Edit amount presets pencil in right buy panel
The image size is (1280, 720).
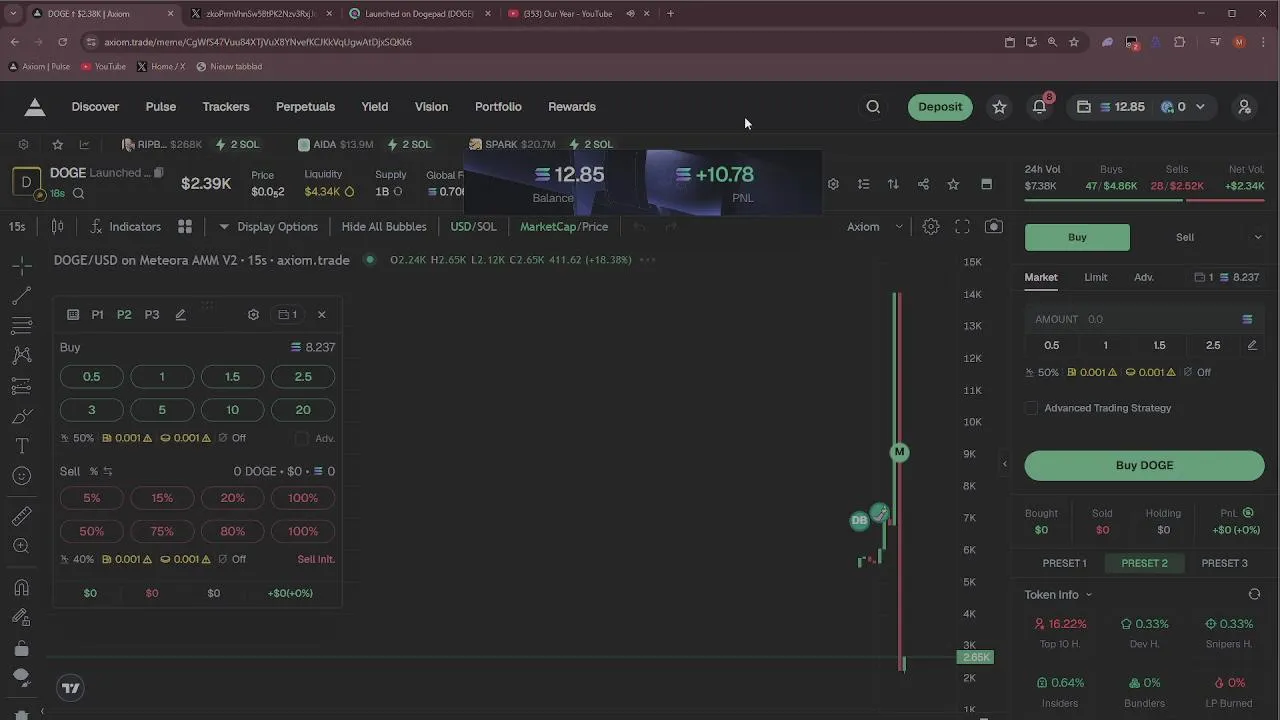[1252, 345]
